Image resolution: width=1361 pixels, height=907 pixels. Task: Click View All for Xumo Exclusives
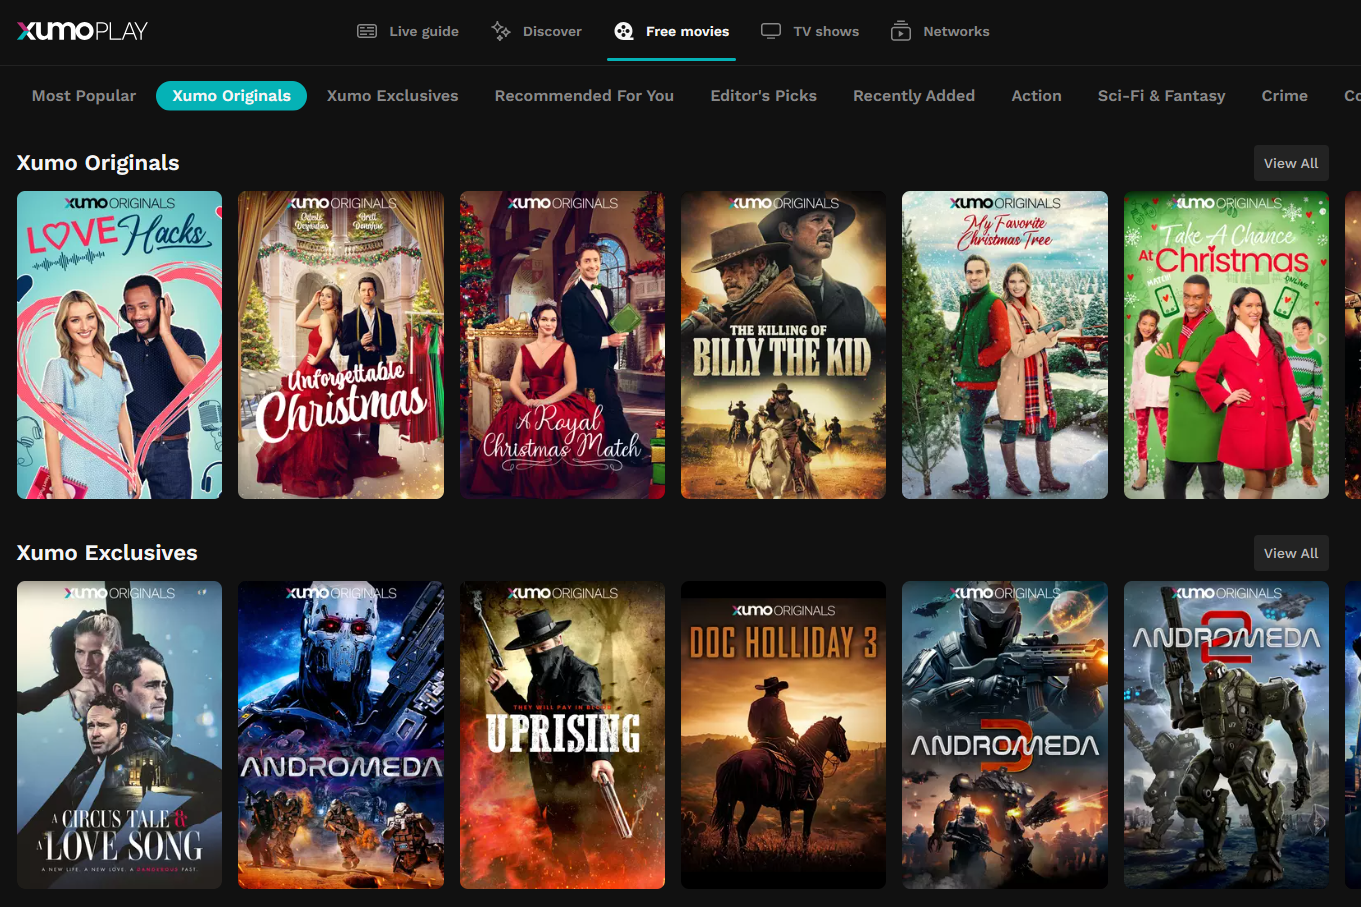pyautogui.click(x=1291, y=552)
